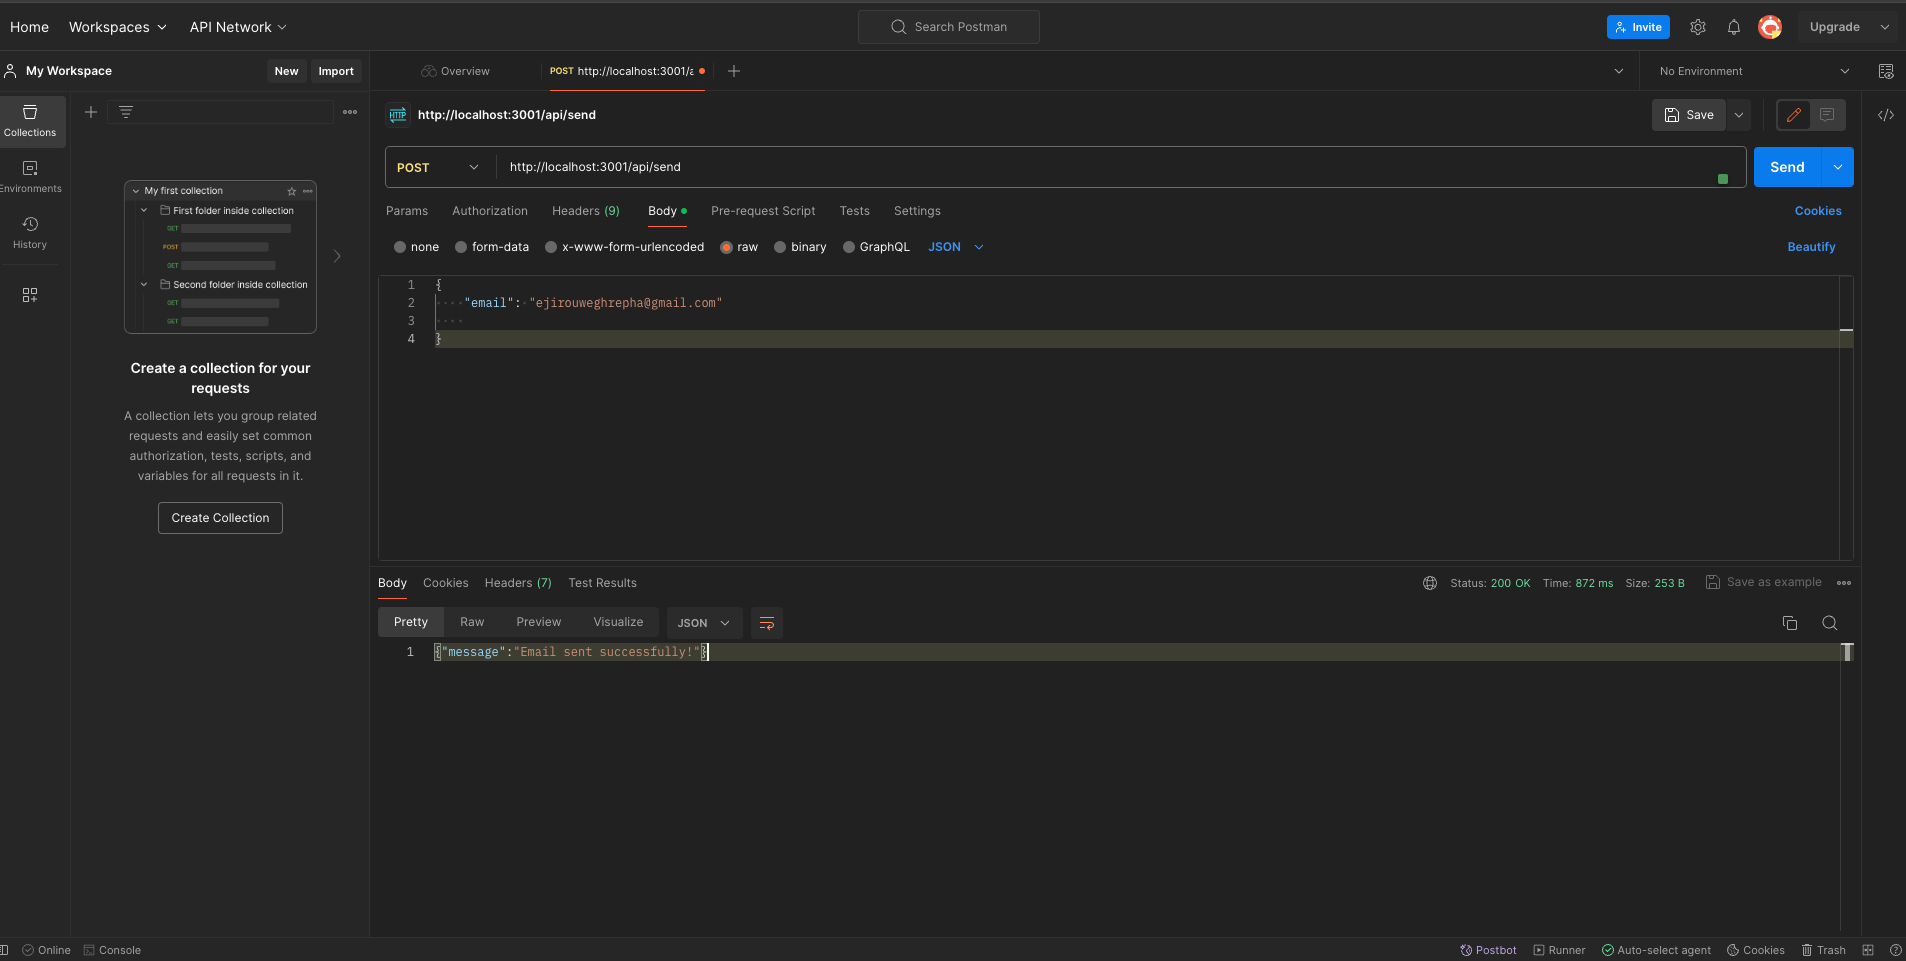Switch to Raw response view
This screenshot has width=1906, height=961.
coord(472,622)
